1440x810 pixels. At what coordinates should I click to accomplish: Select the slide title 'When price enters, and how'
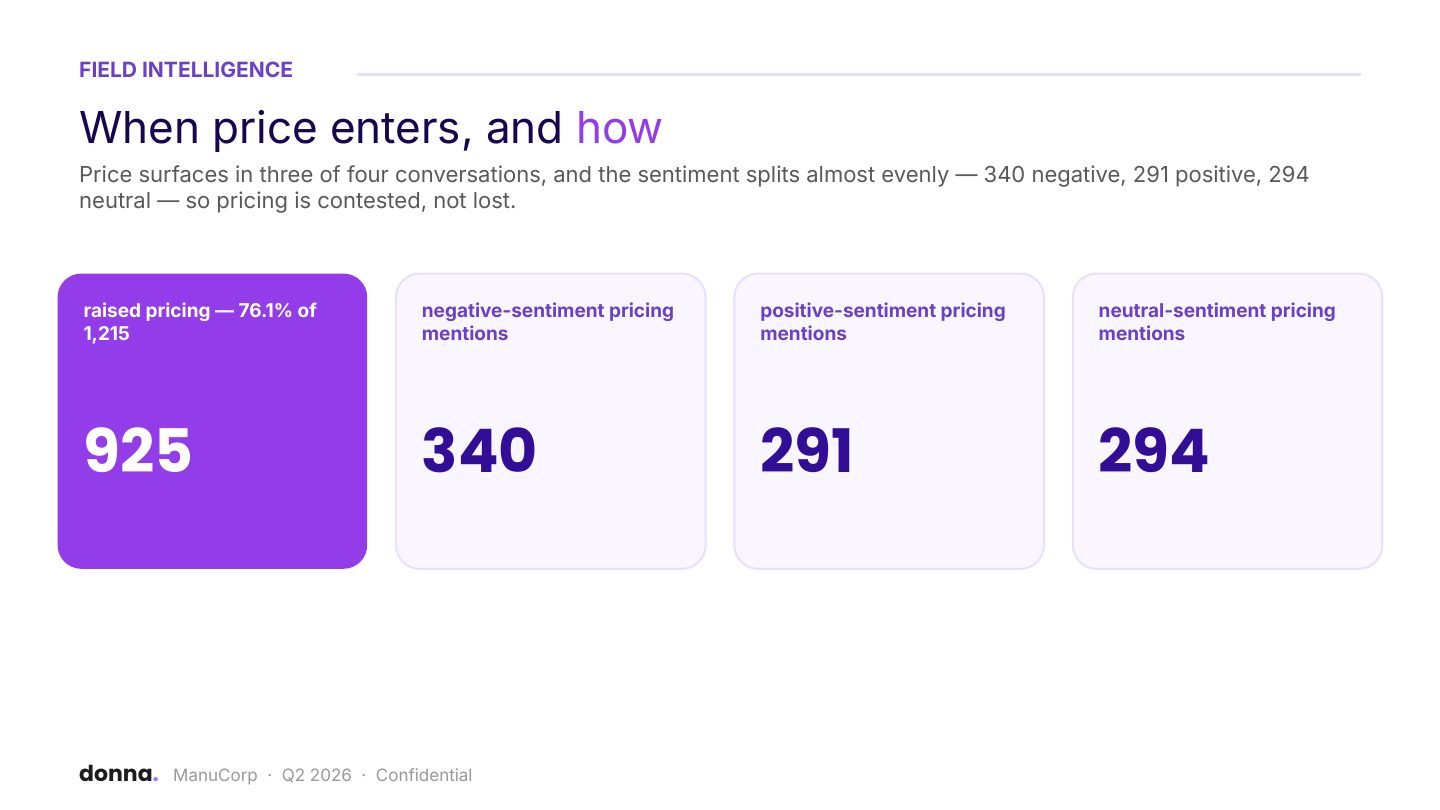370,128
